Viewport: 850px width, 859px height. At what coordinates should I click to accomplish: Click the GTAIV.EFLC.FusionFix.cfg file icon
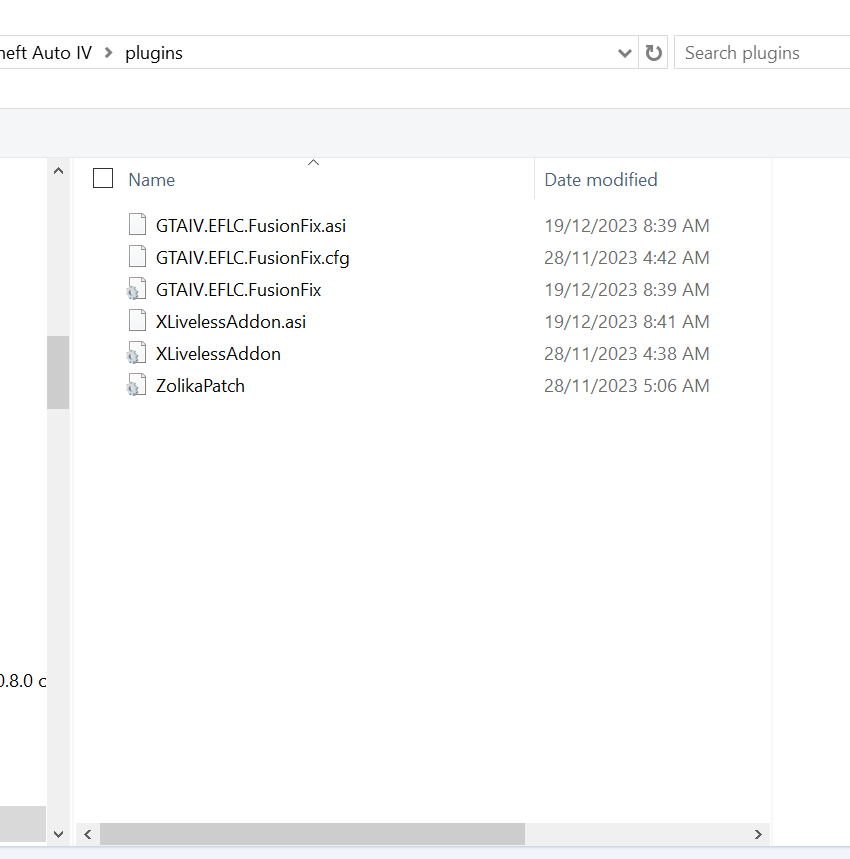(137, 256)
